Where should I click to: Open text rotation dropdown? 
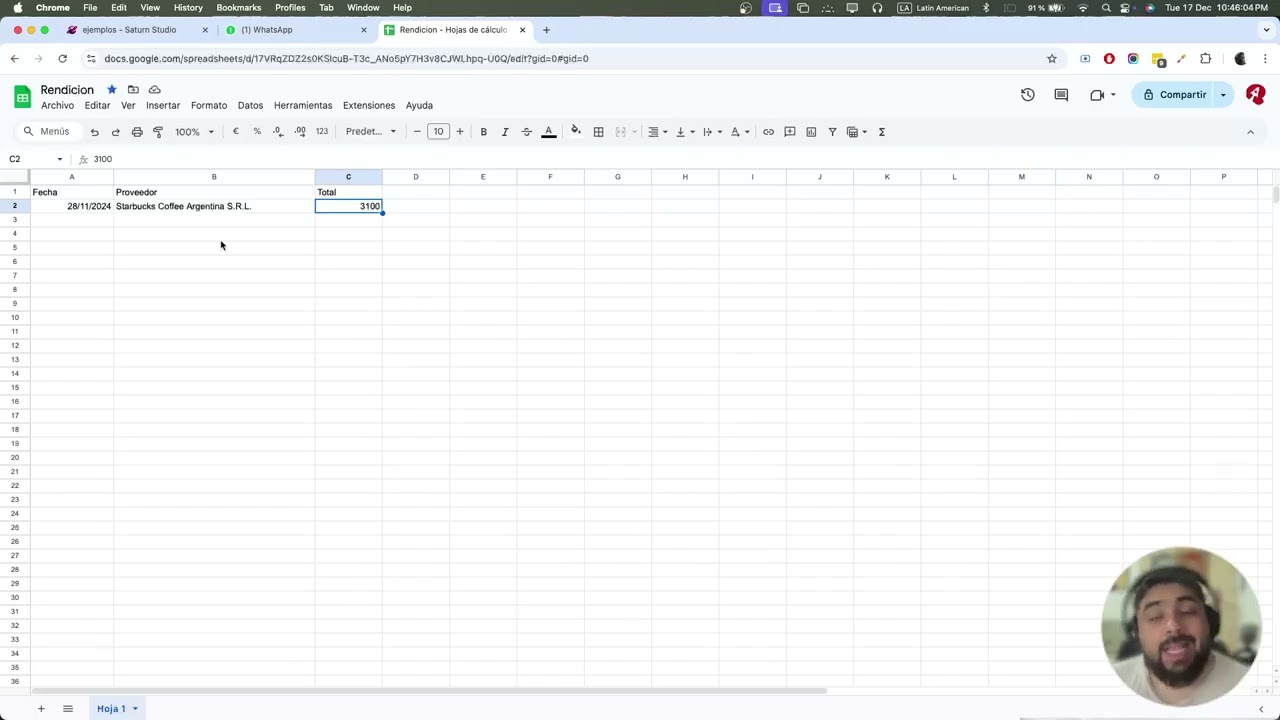tap(740, 132)
